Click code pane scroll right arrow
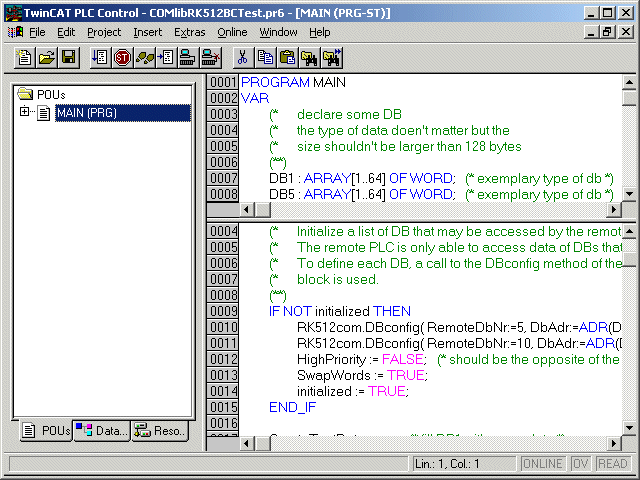This screenshot has width=640, height=480. click(613, 443)
